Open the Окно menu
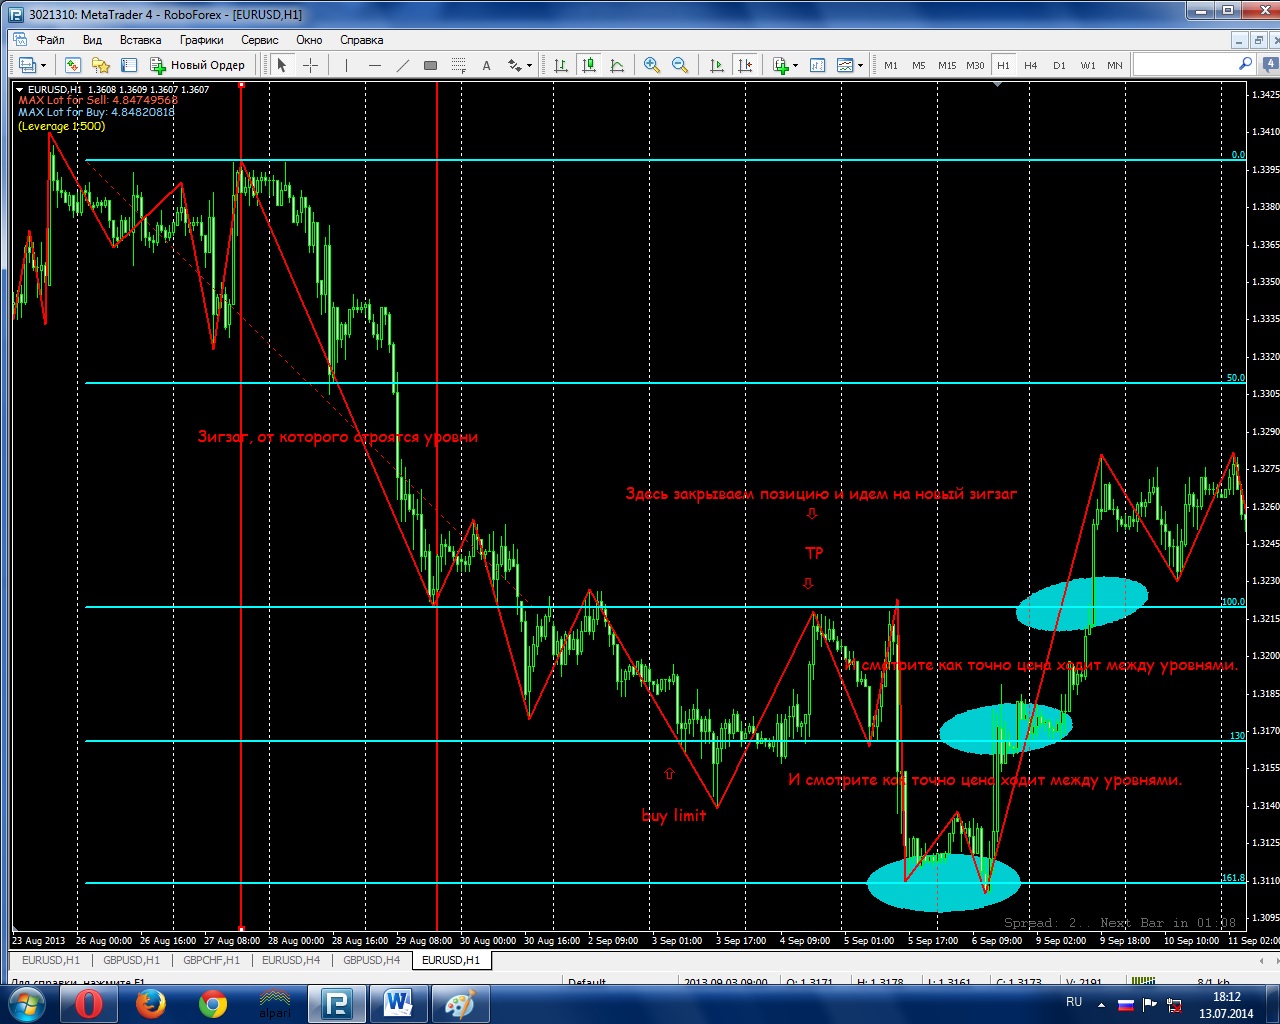This screenshot has height=1024, width=1280. click(309, 40)
